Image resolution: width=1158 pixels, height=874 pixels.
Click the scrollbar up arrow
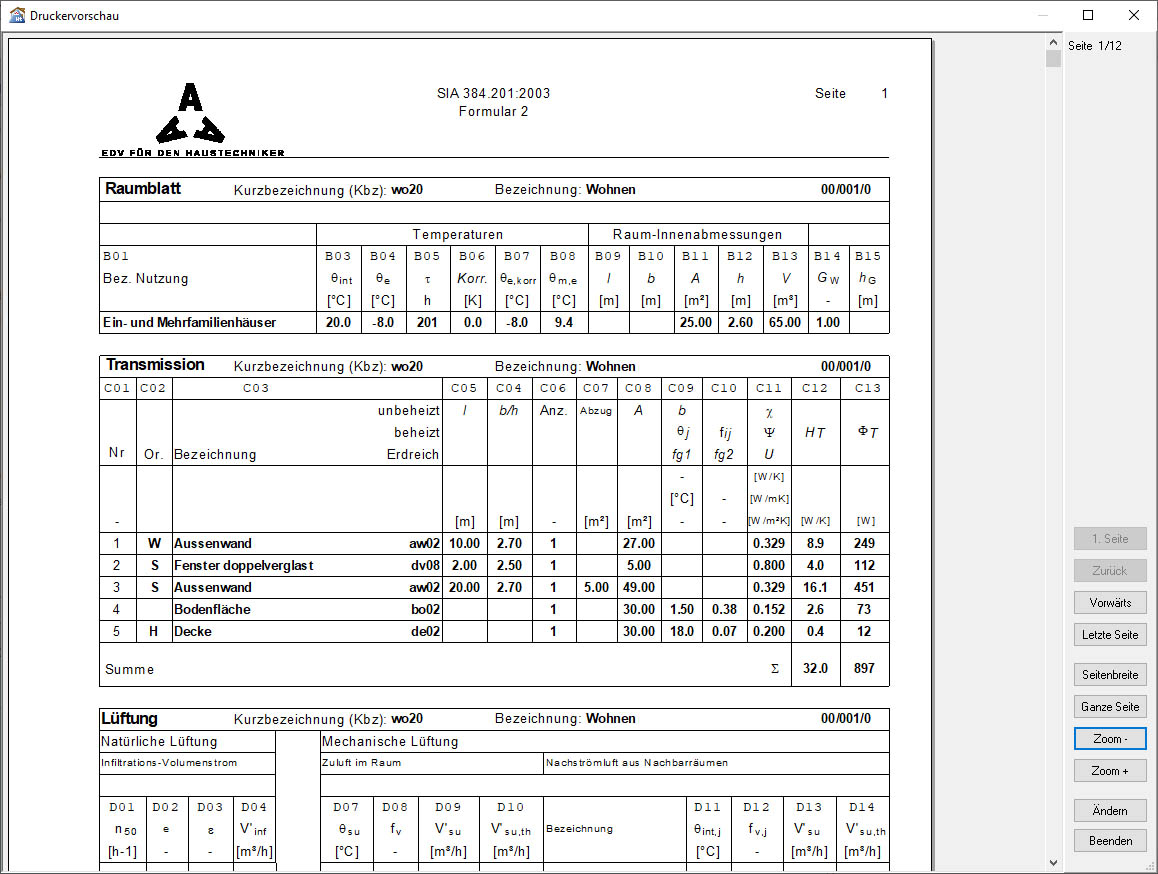pyautogui.click(x=1053, y=43)
